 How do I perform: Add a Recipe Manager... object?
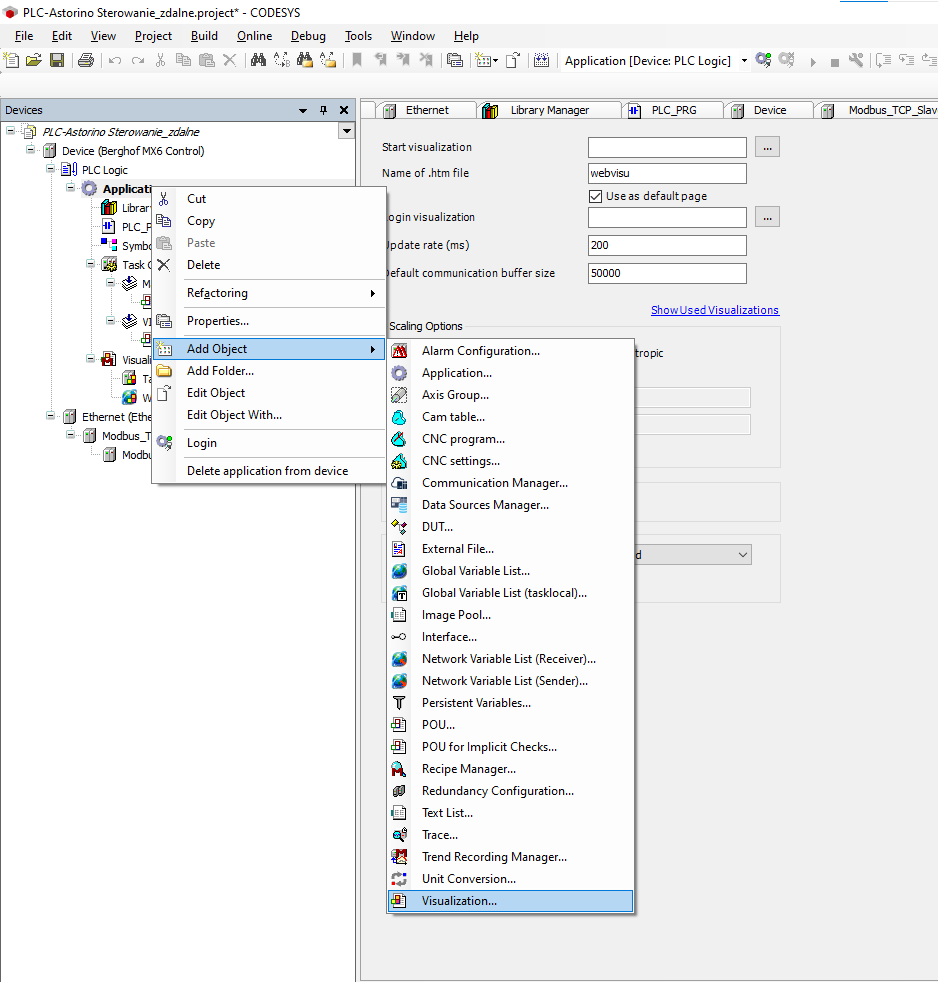tap(510, 769)
